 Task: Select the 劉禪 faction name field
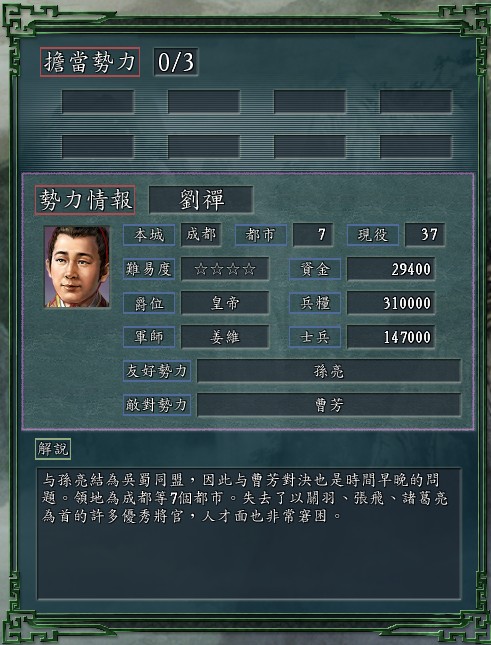[201, 200]
